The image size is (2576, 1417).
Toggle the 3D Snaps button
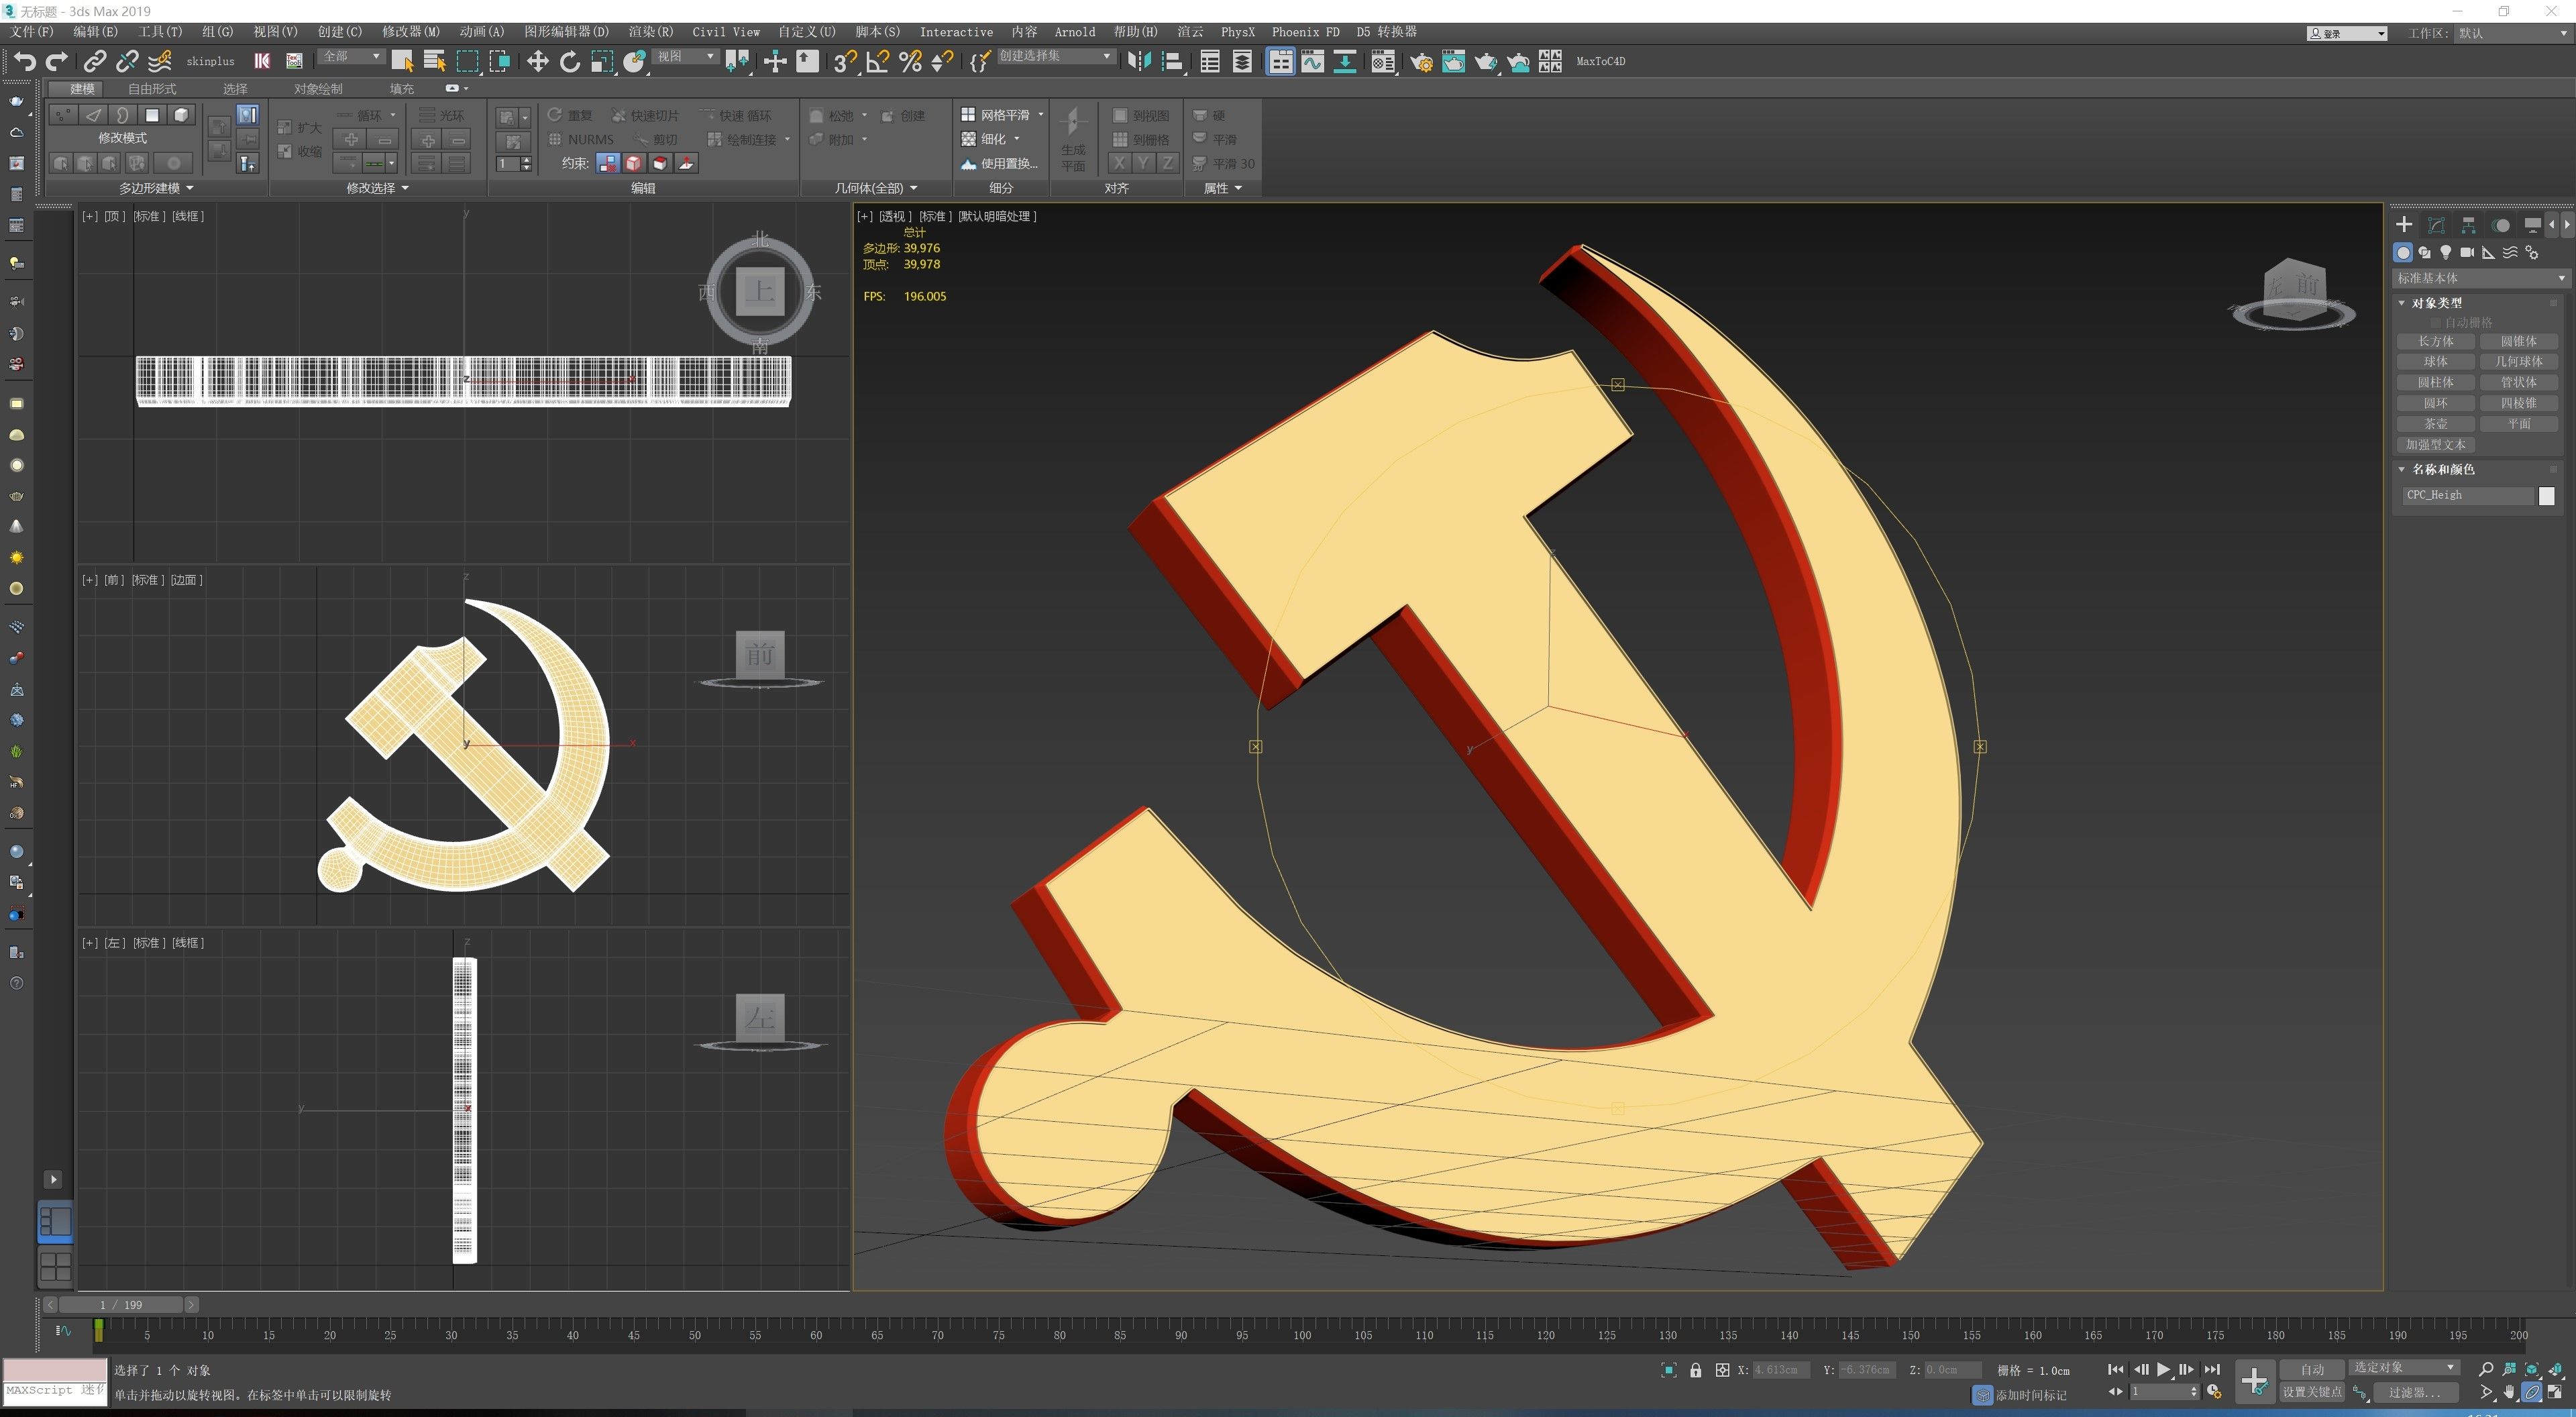[x=844, y=62]
